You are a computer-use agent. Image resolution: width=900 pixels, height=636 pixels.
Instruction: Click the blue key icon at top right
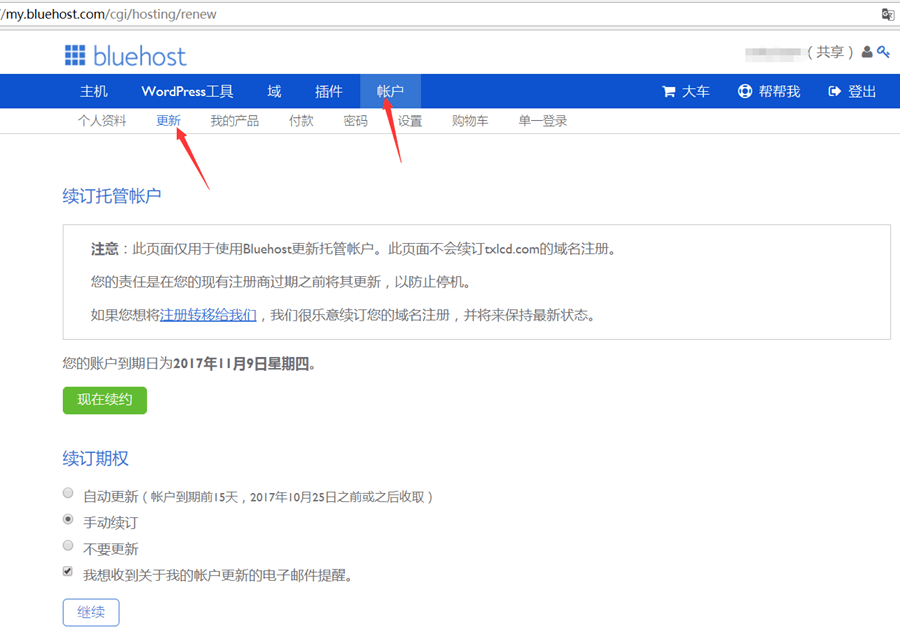click(883, 52)
